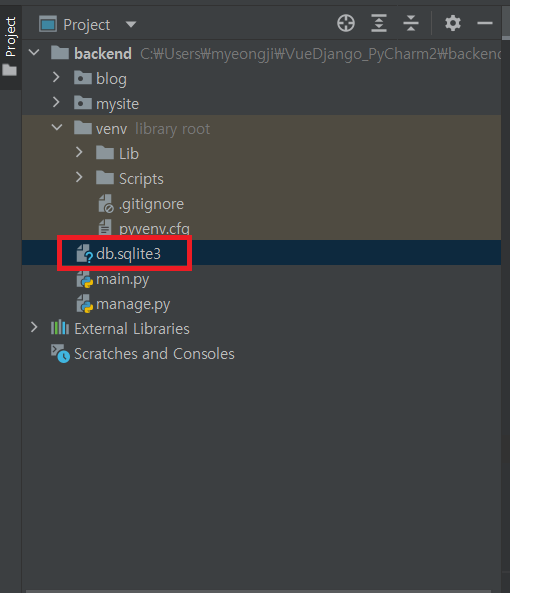This screenshot has width=535, height=593.
Task: Click the db.sqlite3 unknown-file icon
Action: pos(85,253)
